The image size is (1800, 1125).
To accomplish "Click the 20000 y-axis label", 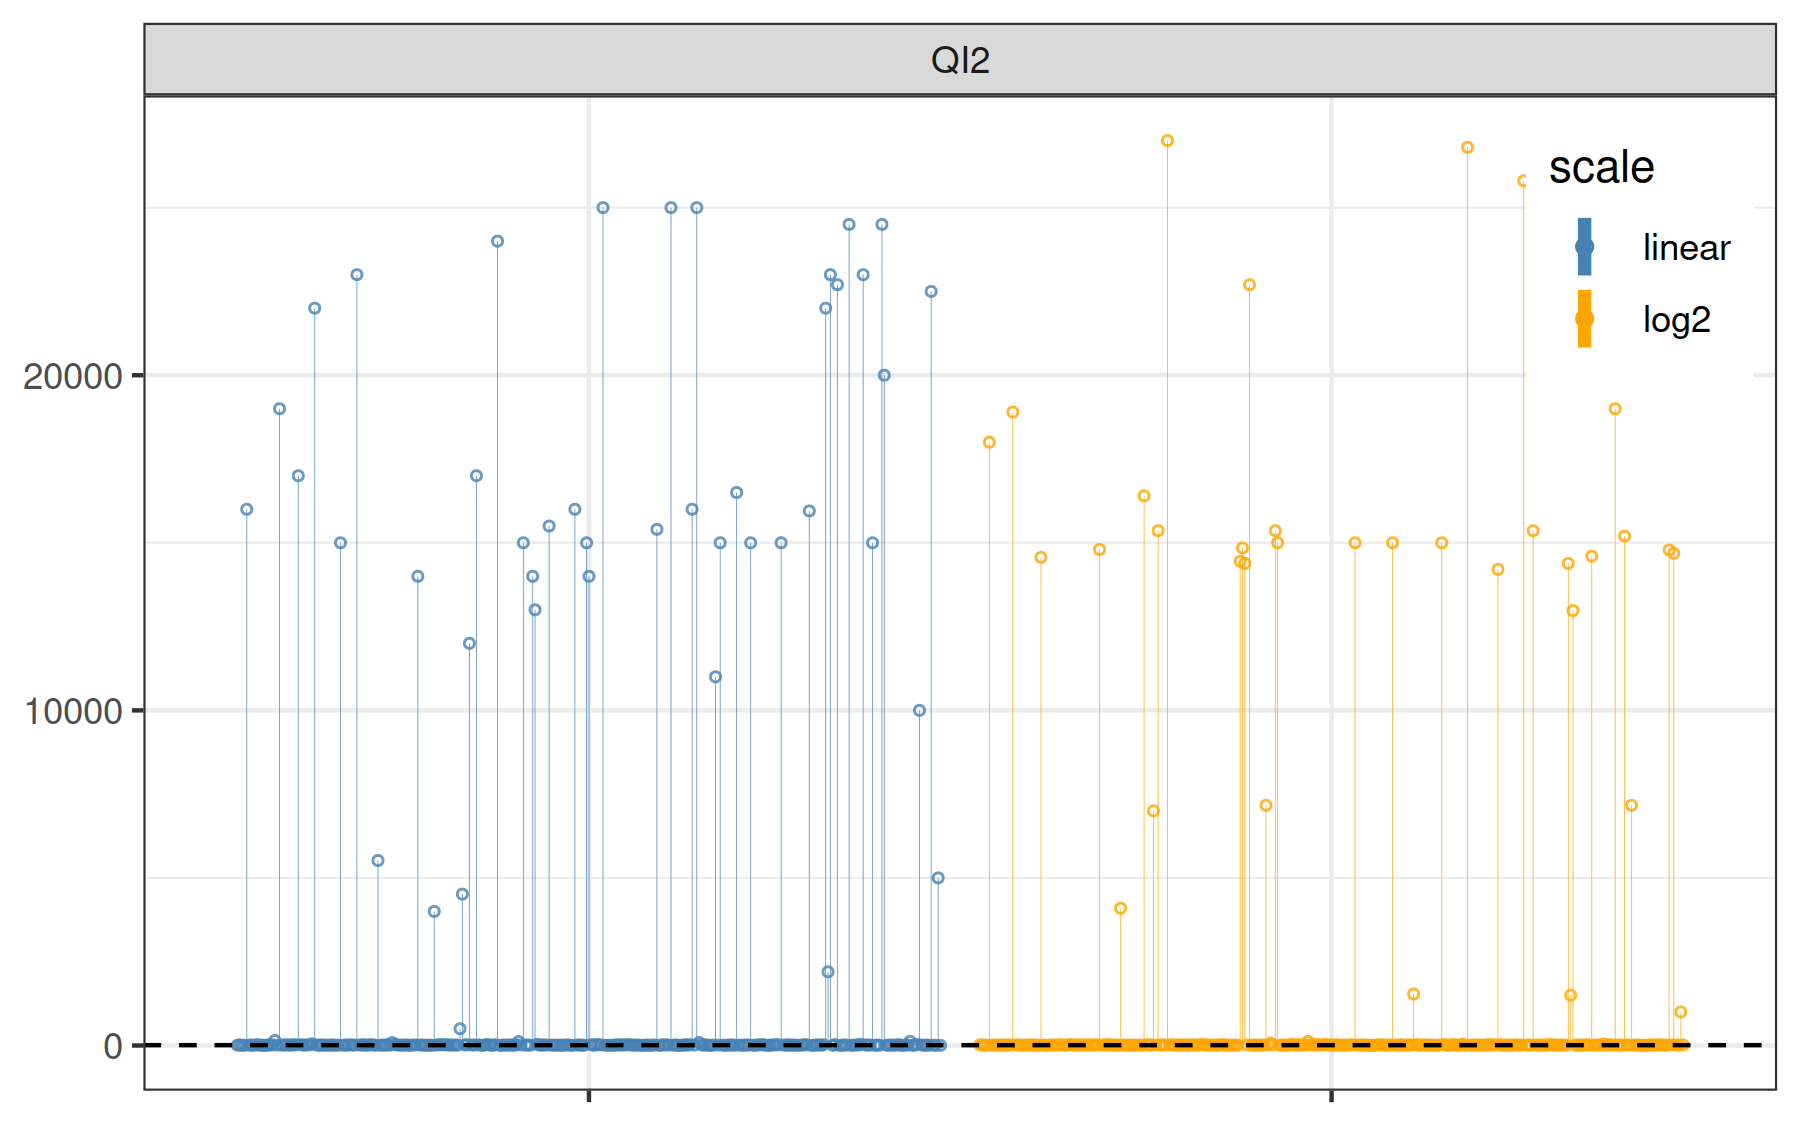I will [72, 376].
